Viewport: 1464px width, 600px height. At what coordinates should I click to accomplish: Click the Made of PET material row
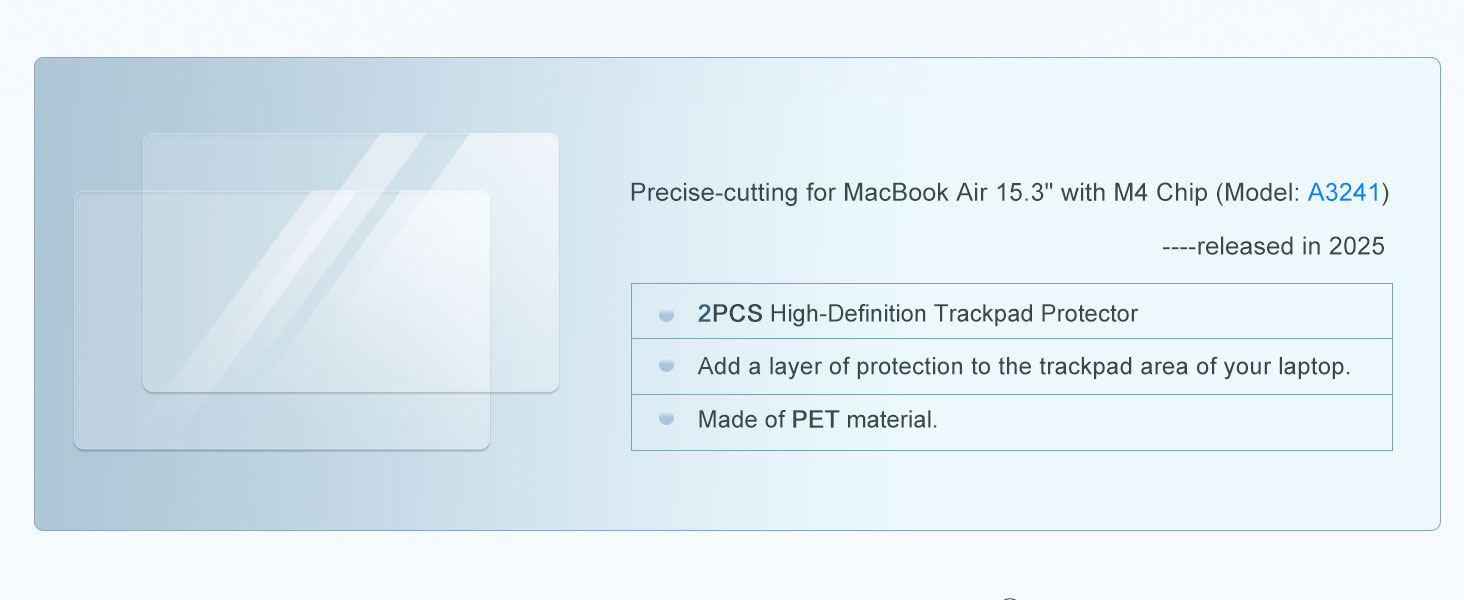[x=1011, y=422]
